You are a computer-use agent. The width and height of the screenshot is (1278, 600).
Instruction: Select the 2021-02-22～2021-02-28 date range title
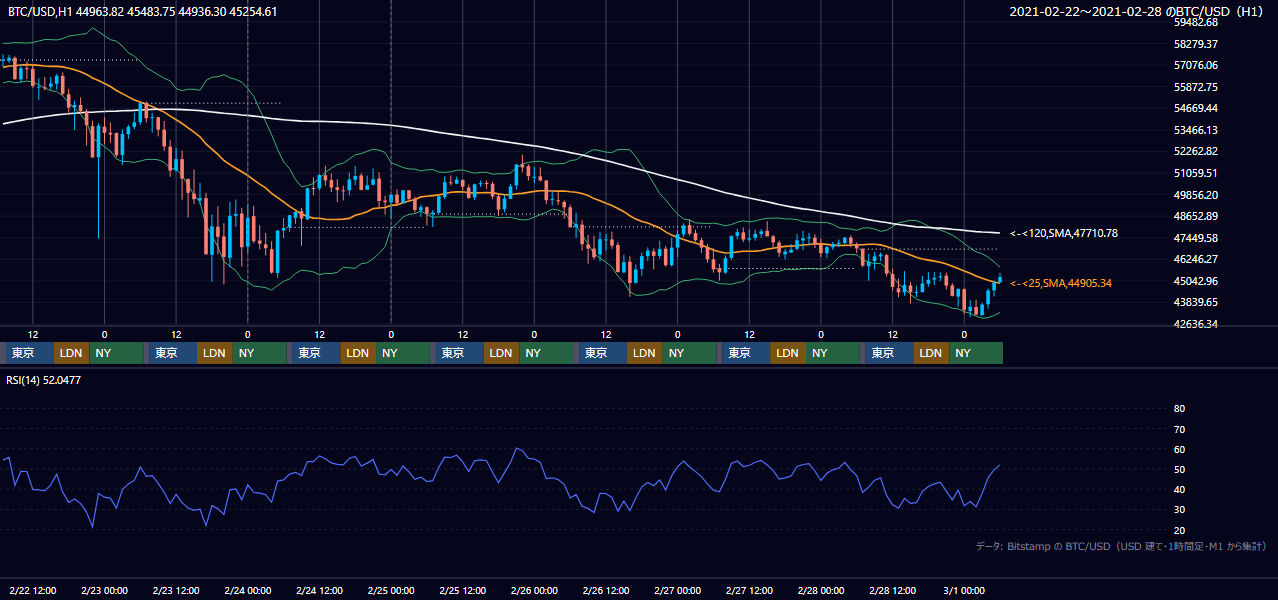[x=1139, y=12]
